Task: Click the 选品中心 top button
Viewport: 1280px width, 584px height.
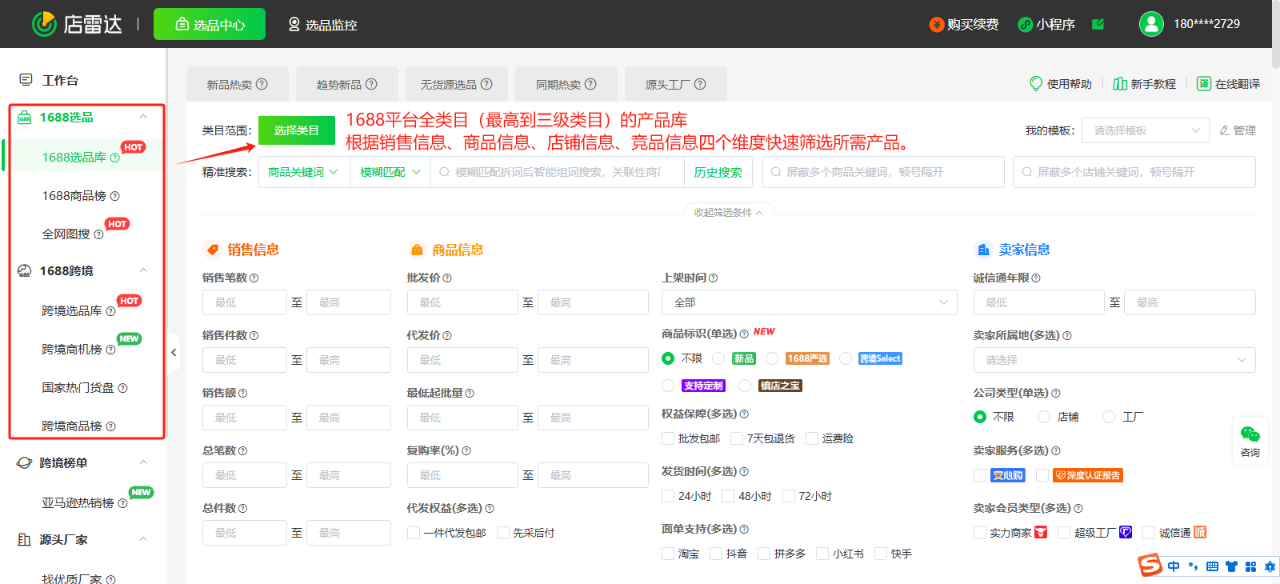Action: coord(209,24)
